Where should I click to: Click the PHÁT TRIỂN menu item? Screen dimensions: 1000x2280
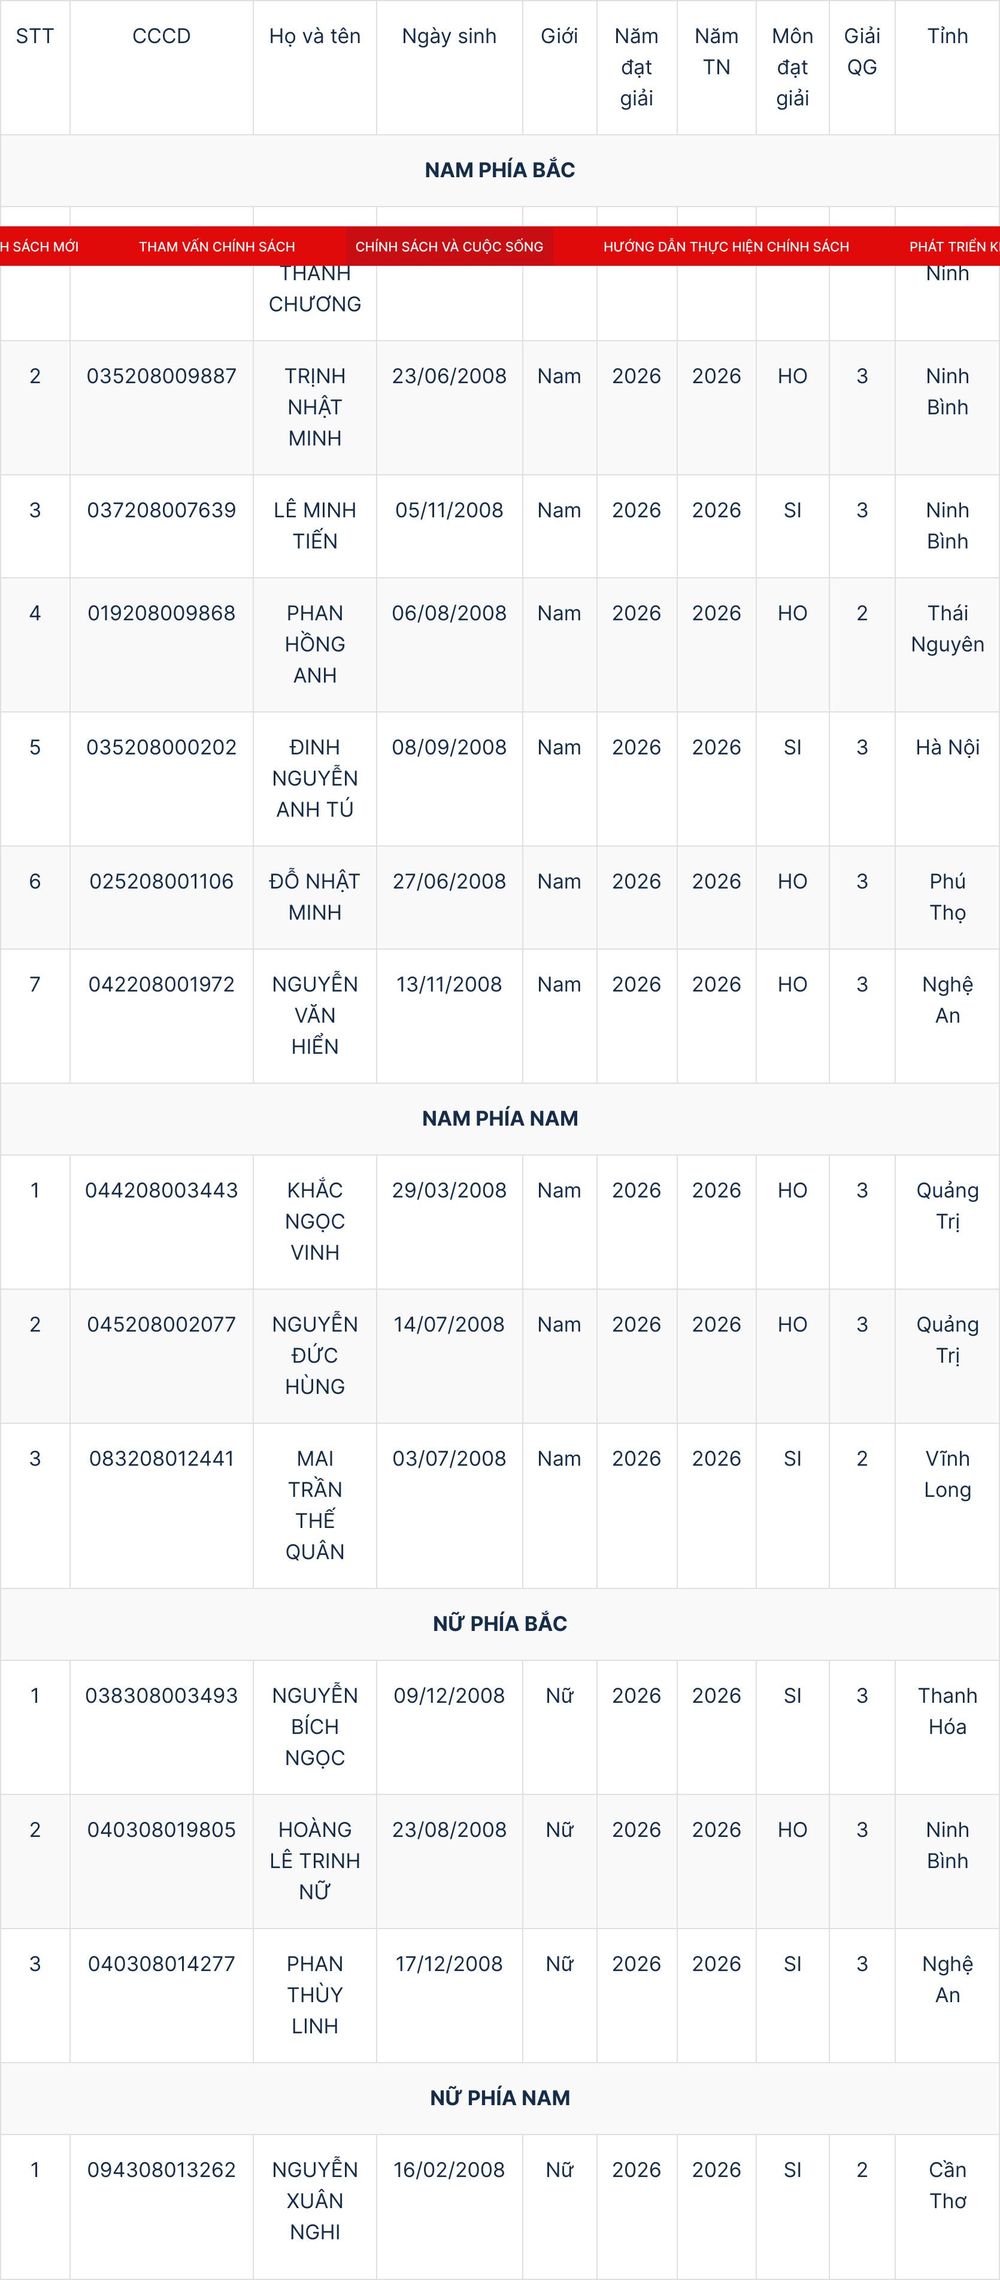click(954, 246)
